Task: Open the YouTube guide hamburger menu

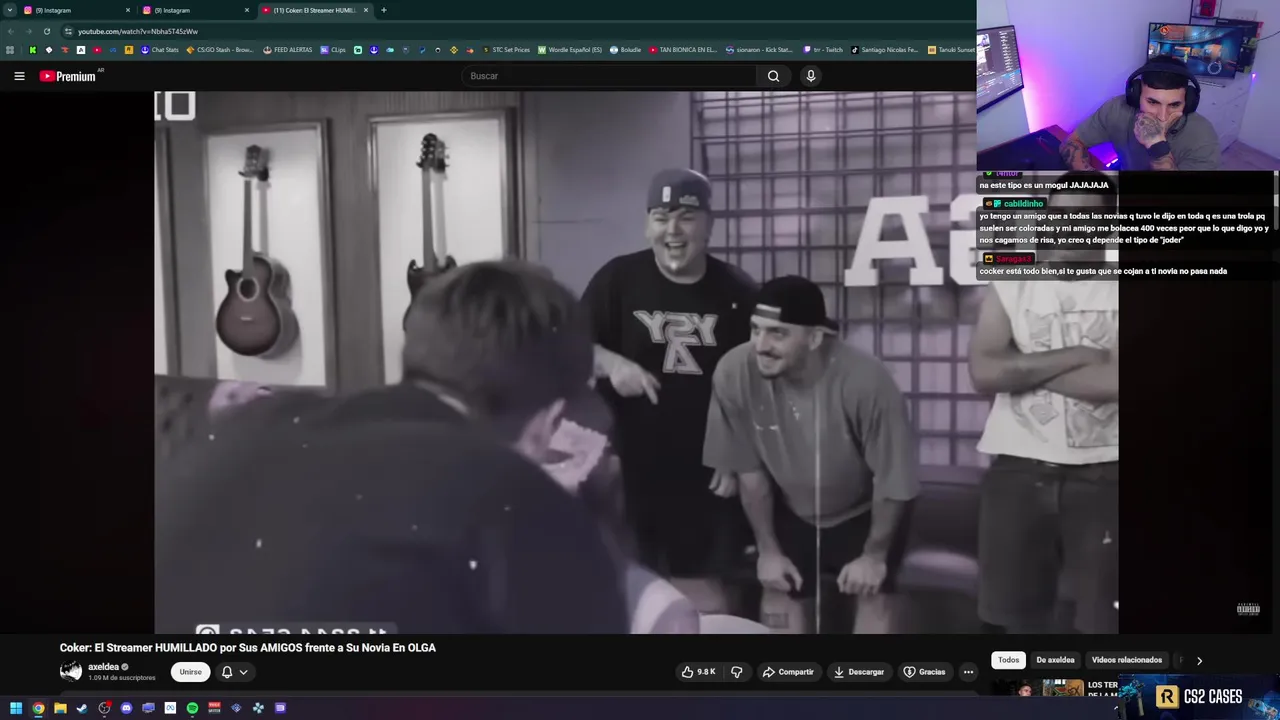Action: 19,76
